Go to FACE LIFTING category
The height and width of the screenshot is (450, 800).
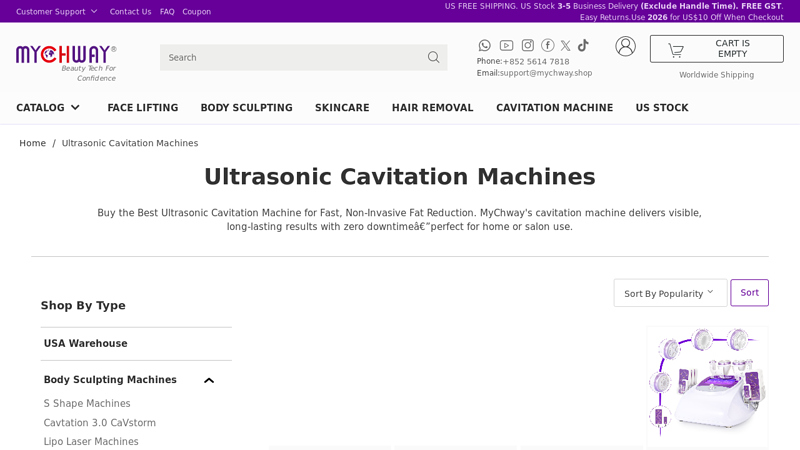[143, 108]
